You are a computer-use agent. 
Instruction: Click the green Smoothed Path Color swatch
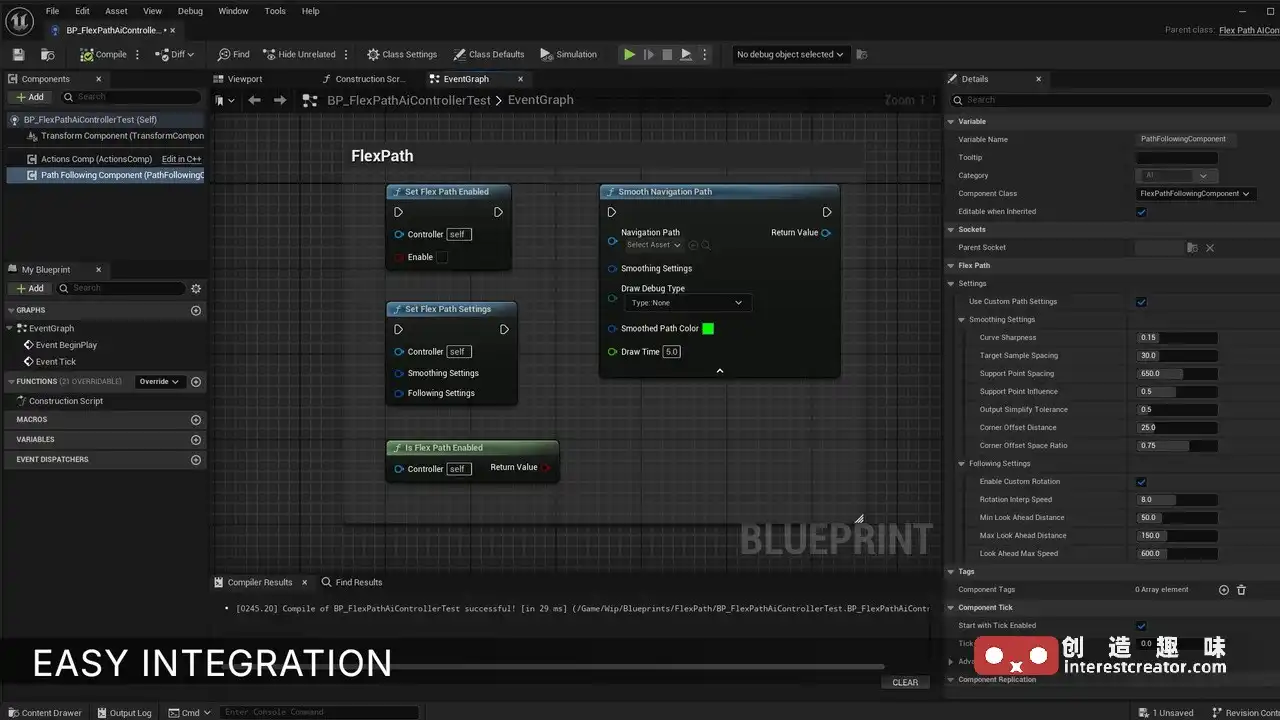(708, 328)
